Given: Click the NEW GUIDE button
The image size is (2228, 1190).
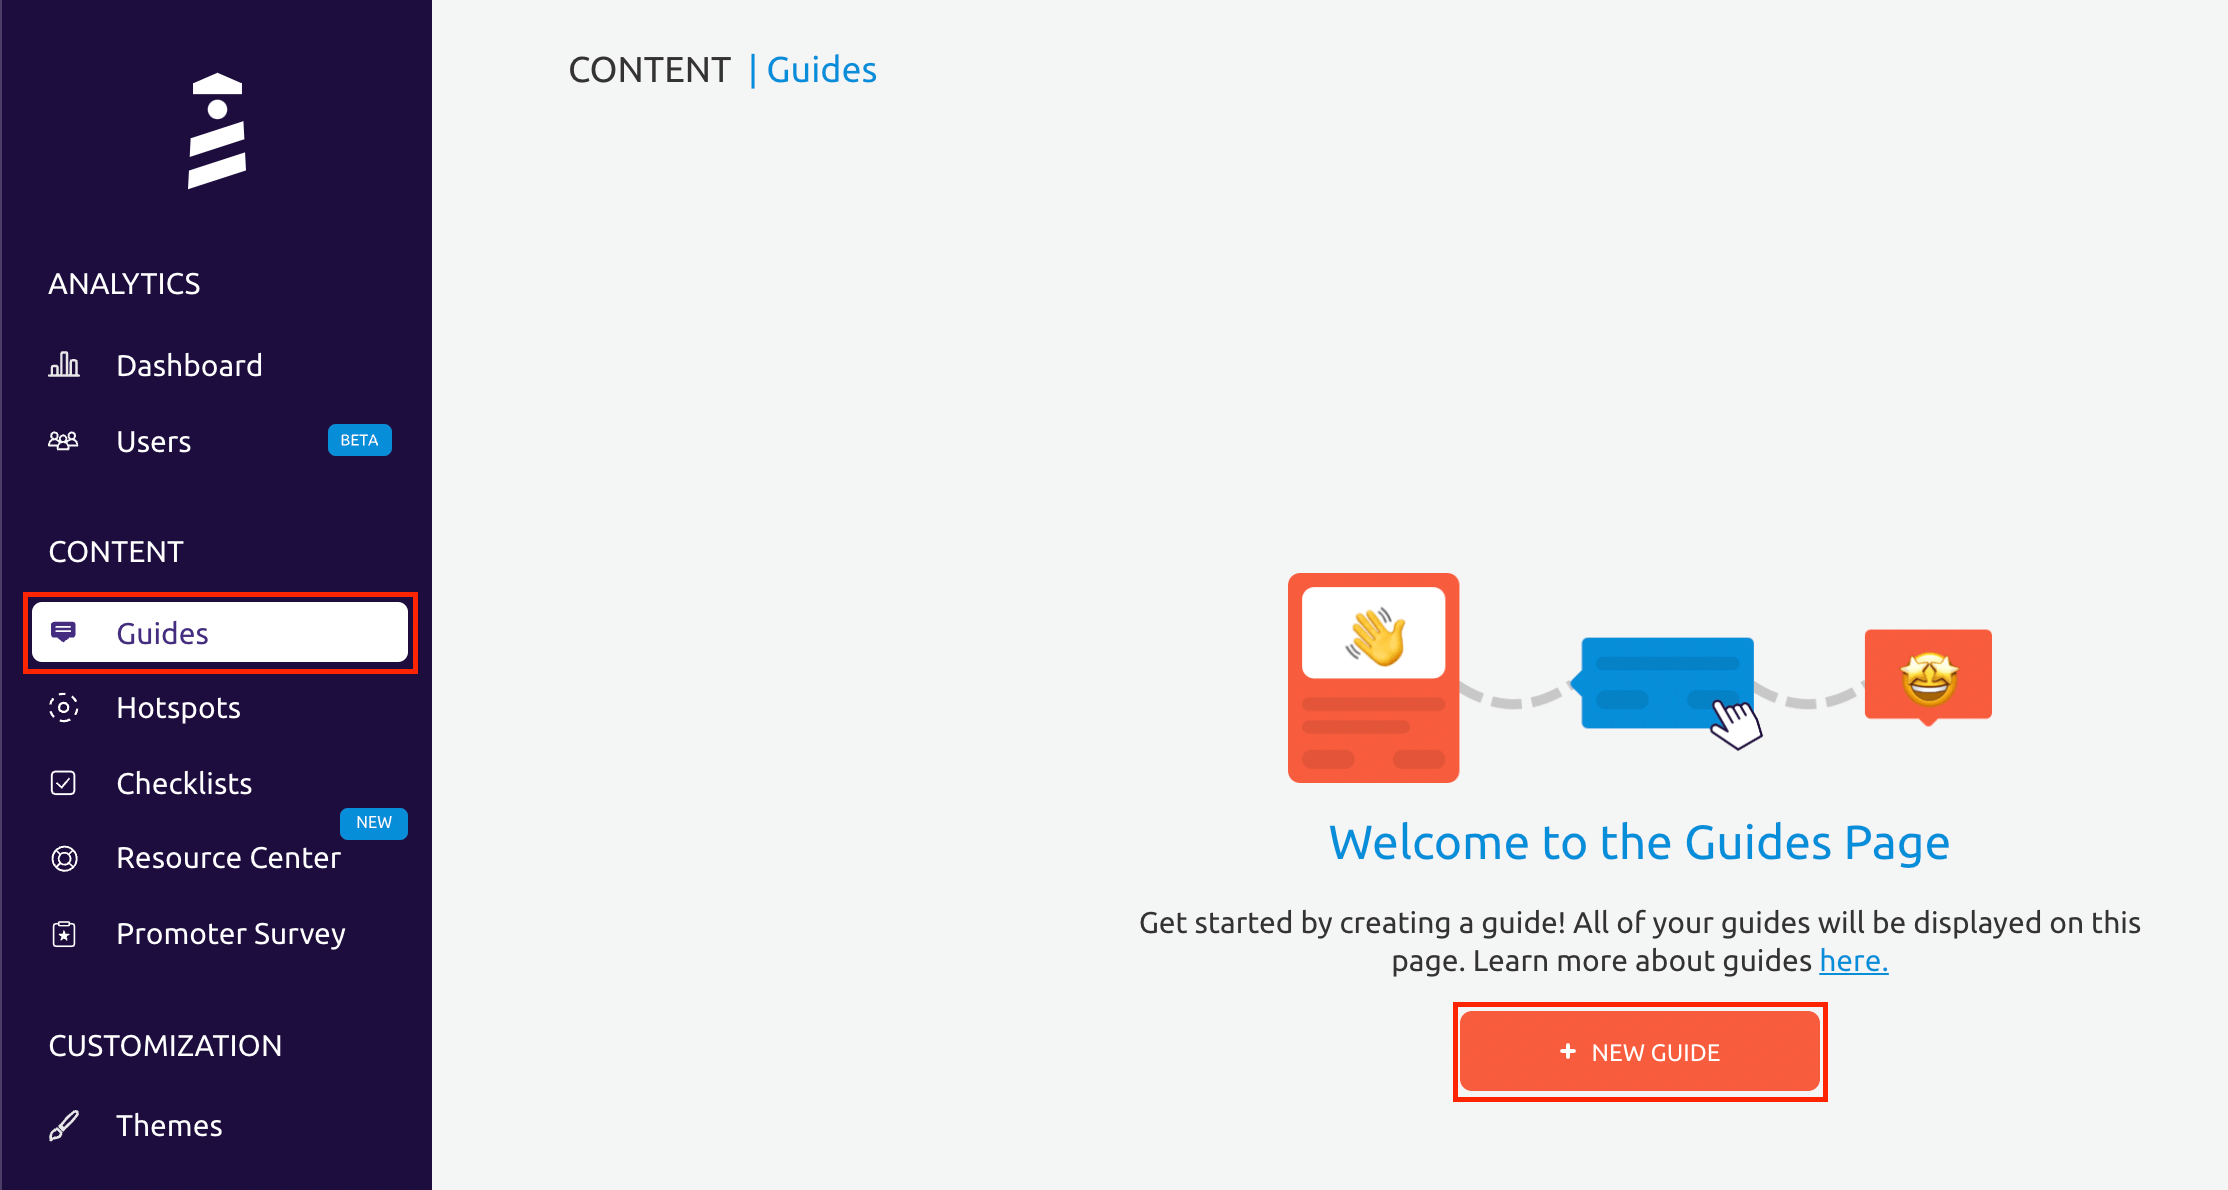Looking at the screenshot, I should (x=1639, y=1052).
